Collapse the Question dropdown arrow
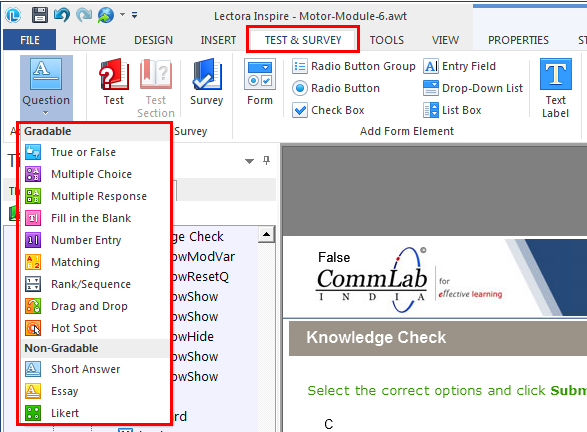 click(x=46, y=113)
